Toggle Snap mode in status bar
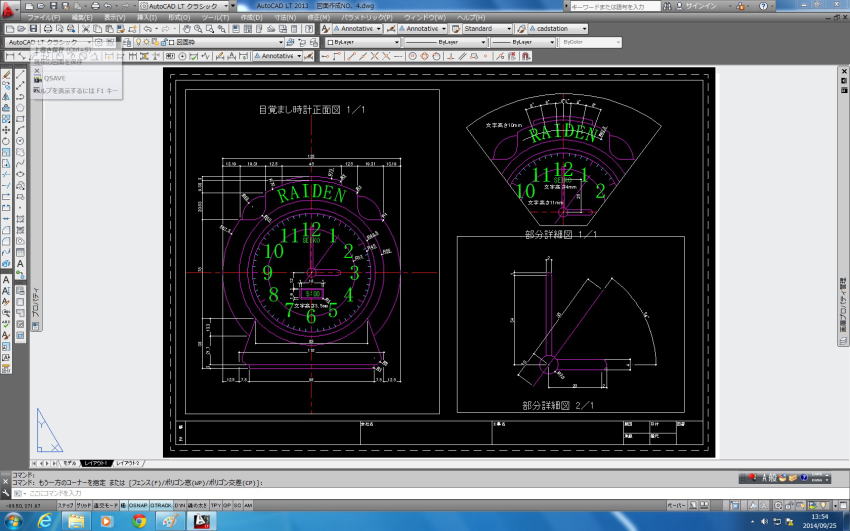 (65, 506)
